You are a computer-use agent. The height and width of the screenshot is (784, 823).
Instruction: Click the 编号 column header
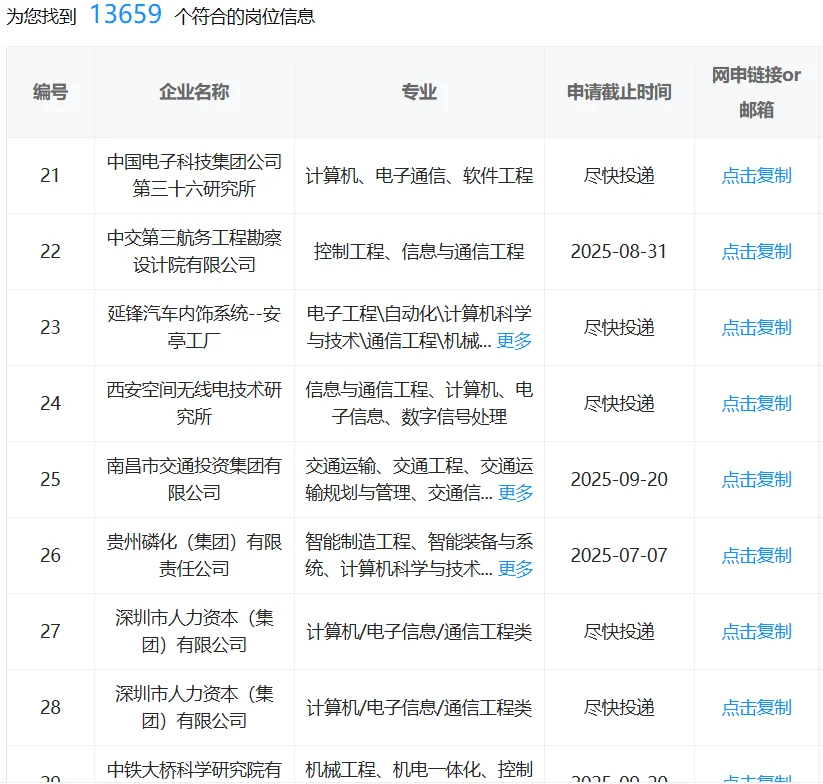[x=50, y=92]
